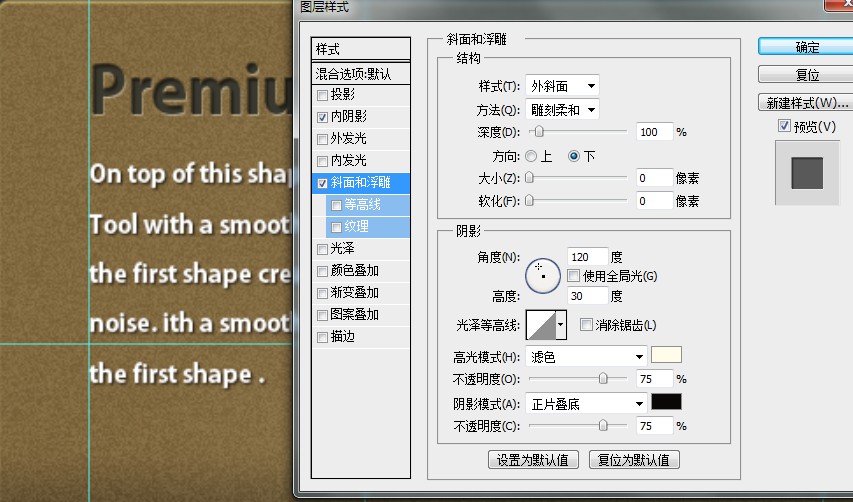Click the 确定 OK button
The height and width of the screenshot is (502, 853).
tap(807, 47)
